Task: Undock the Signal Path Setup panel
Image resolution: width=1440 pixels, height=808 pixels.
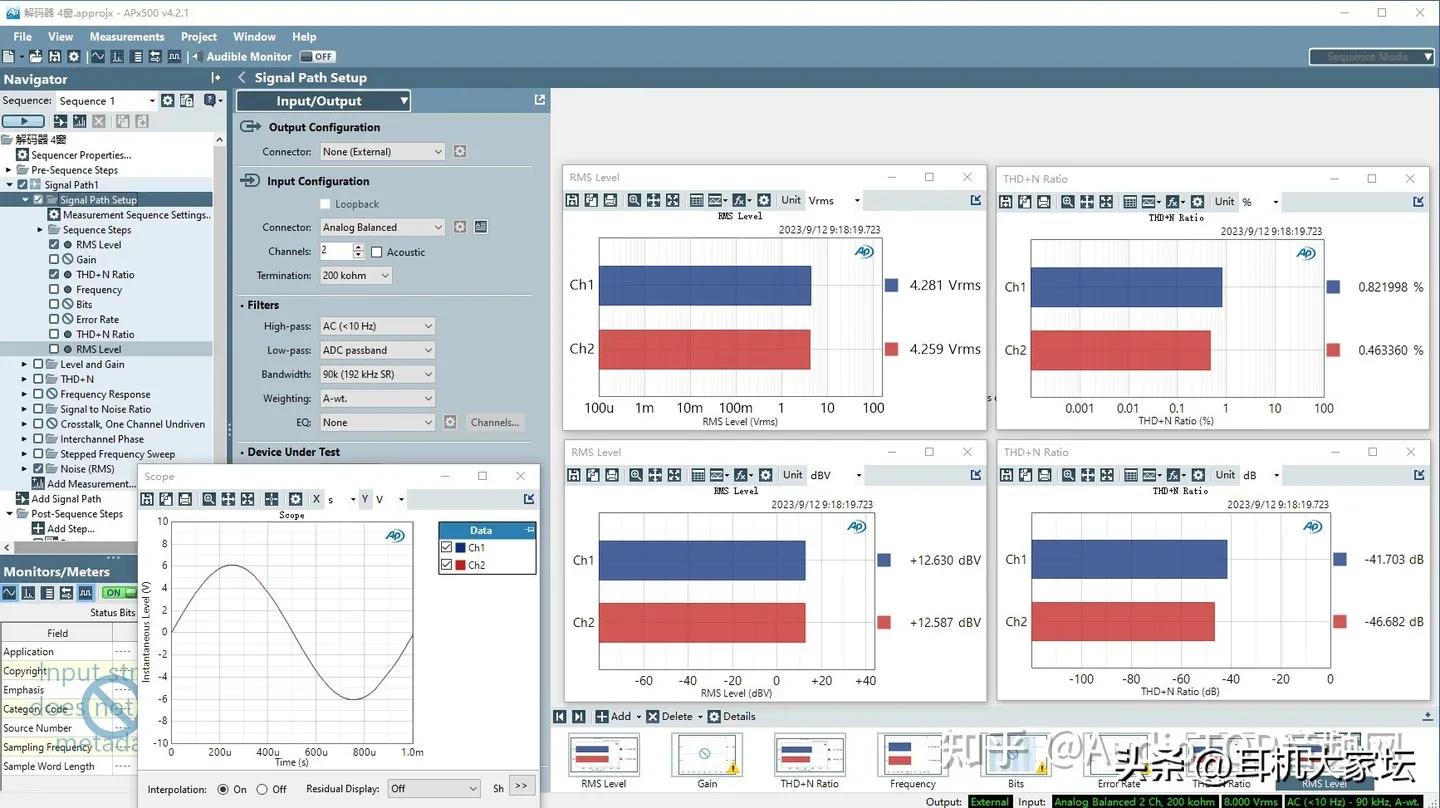Action: point(540,100)
